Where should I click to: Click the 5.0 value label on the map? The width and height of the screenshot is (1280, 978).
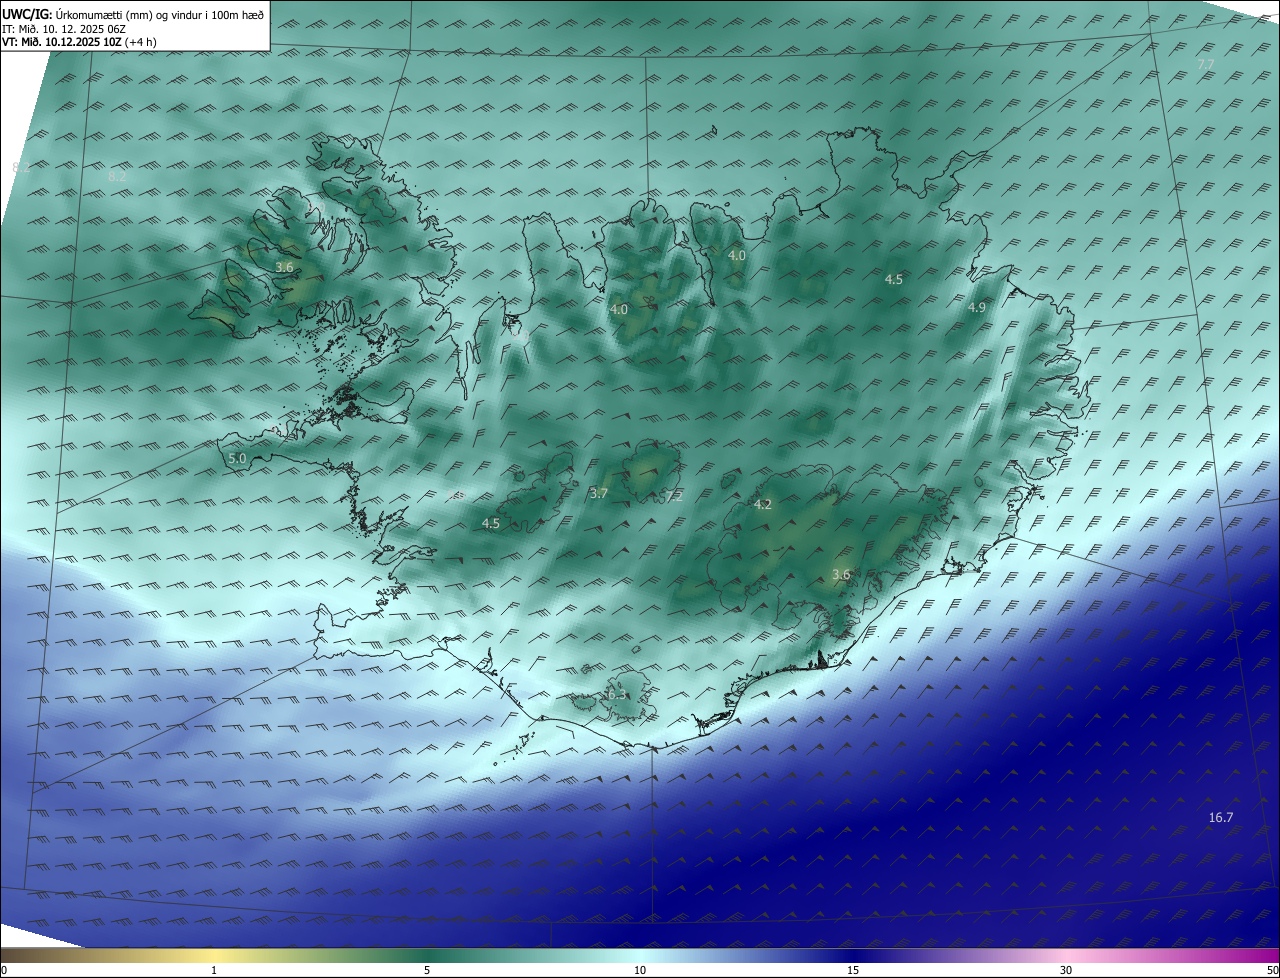[237, 458]
